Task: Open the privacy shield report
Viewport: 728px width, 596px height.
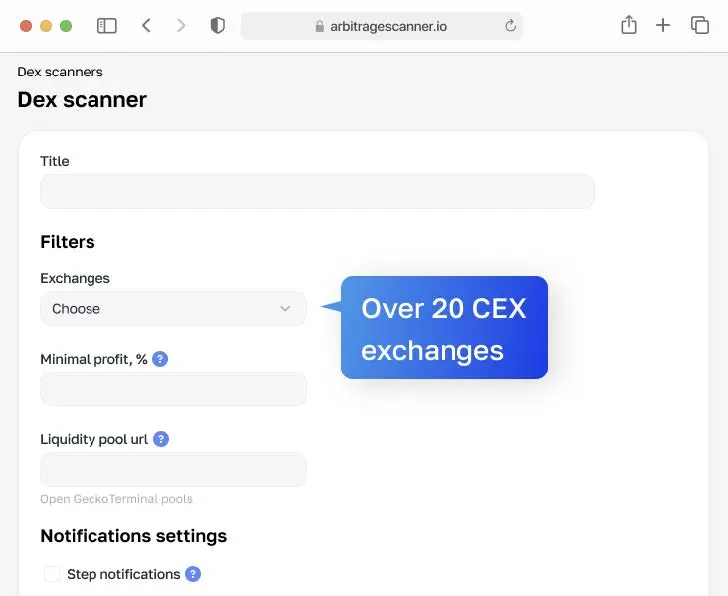Action: 217,26
